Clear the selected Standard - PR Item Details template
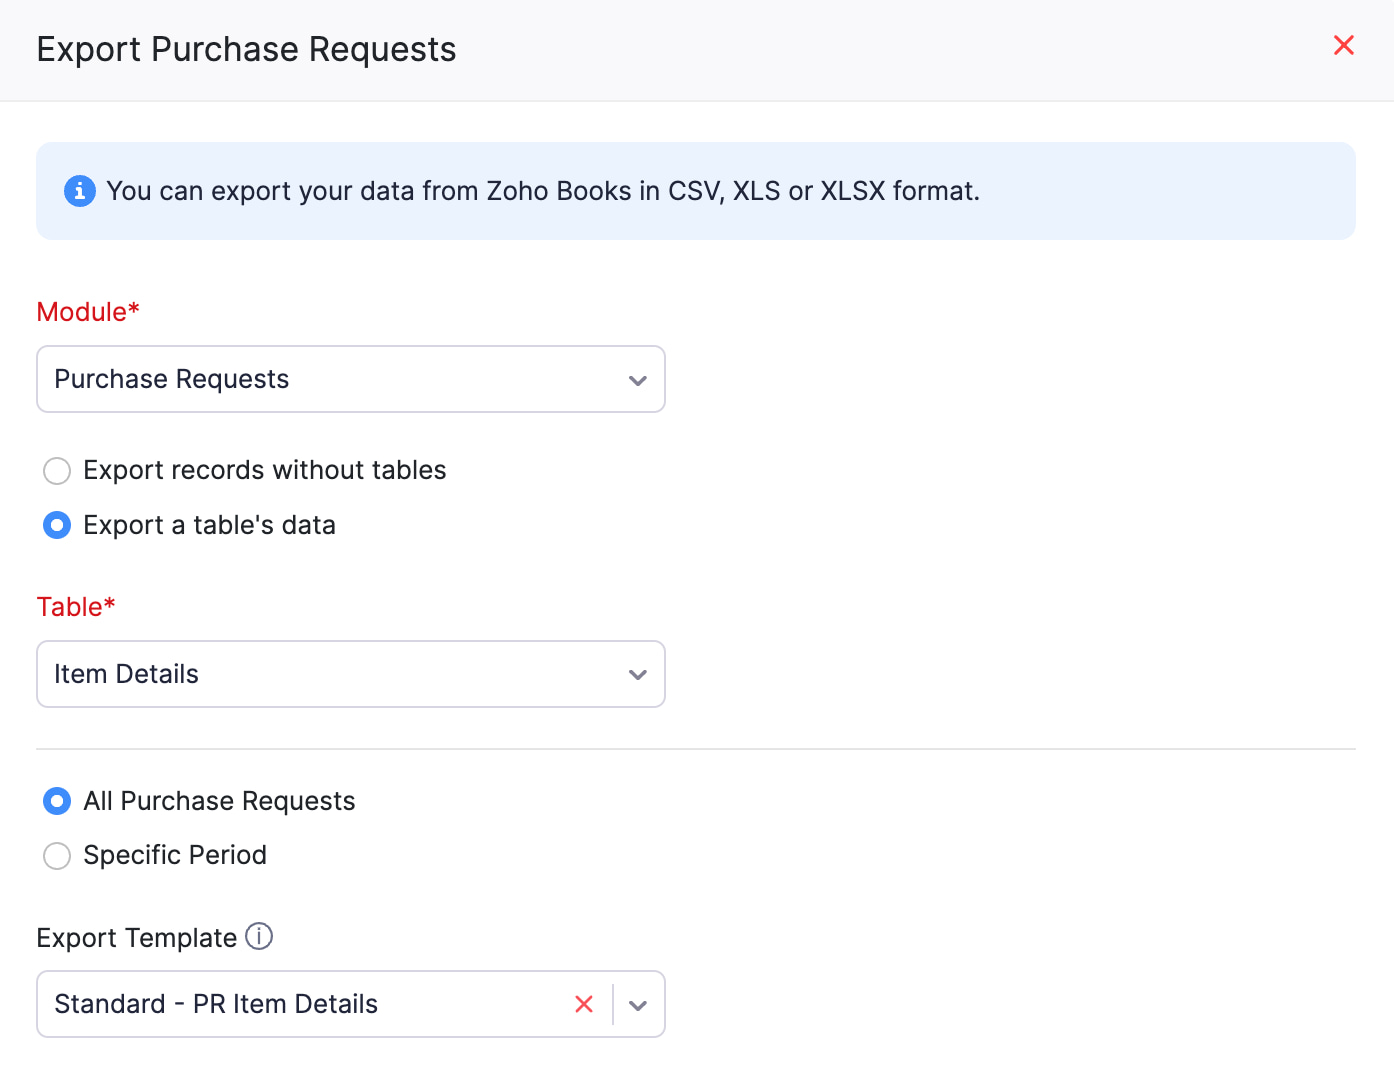 (x=584, y=1004)
